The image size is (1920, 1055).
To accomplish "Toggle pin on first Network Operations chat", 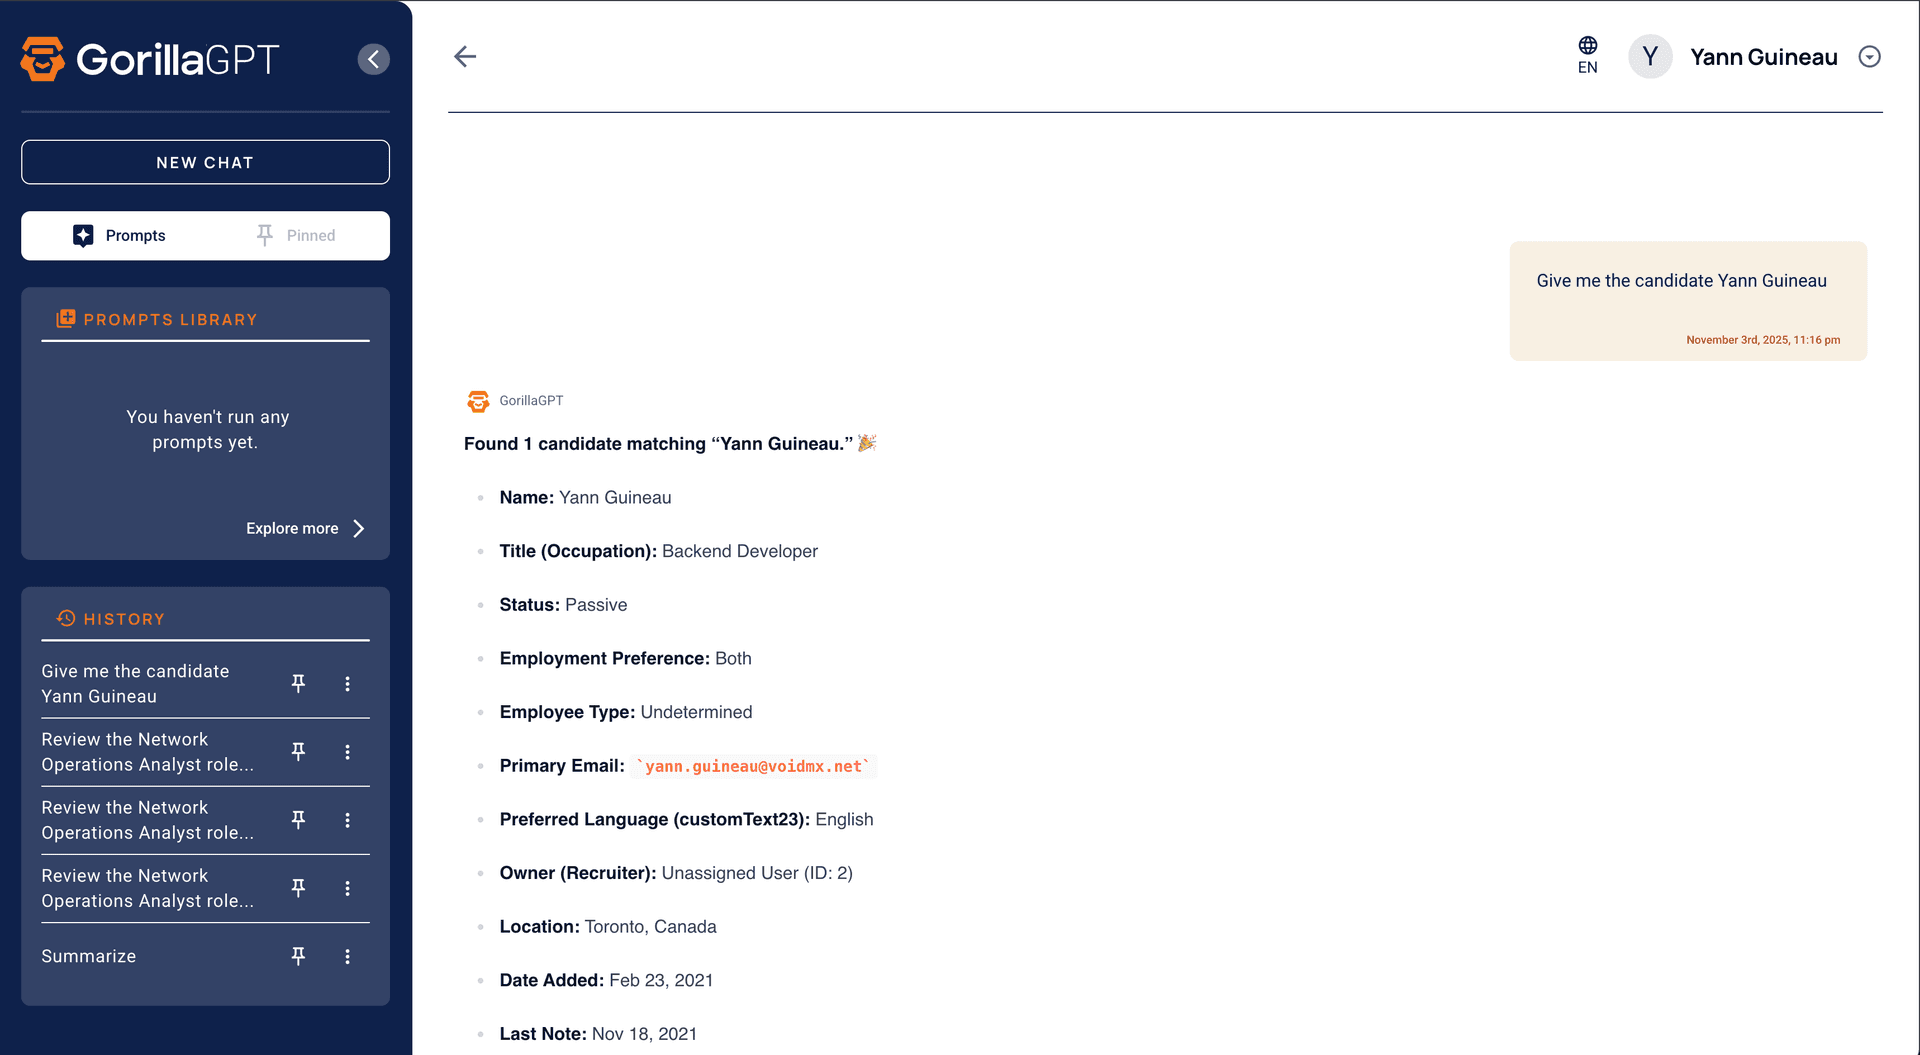I will 298,752.
